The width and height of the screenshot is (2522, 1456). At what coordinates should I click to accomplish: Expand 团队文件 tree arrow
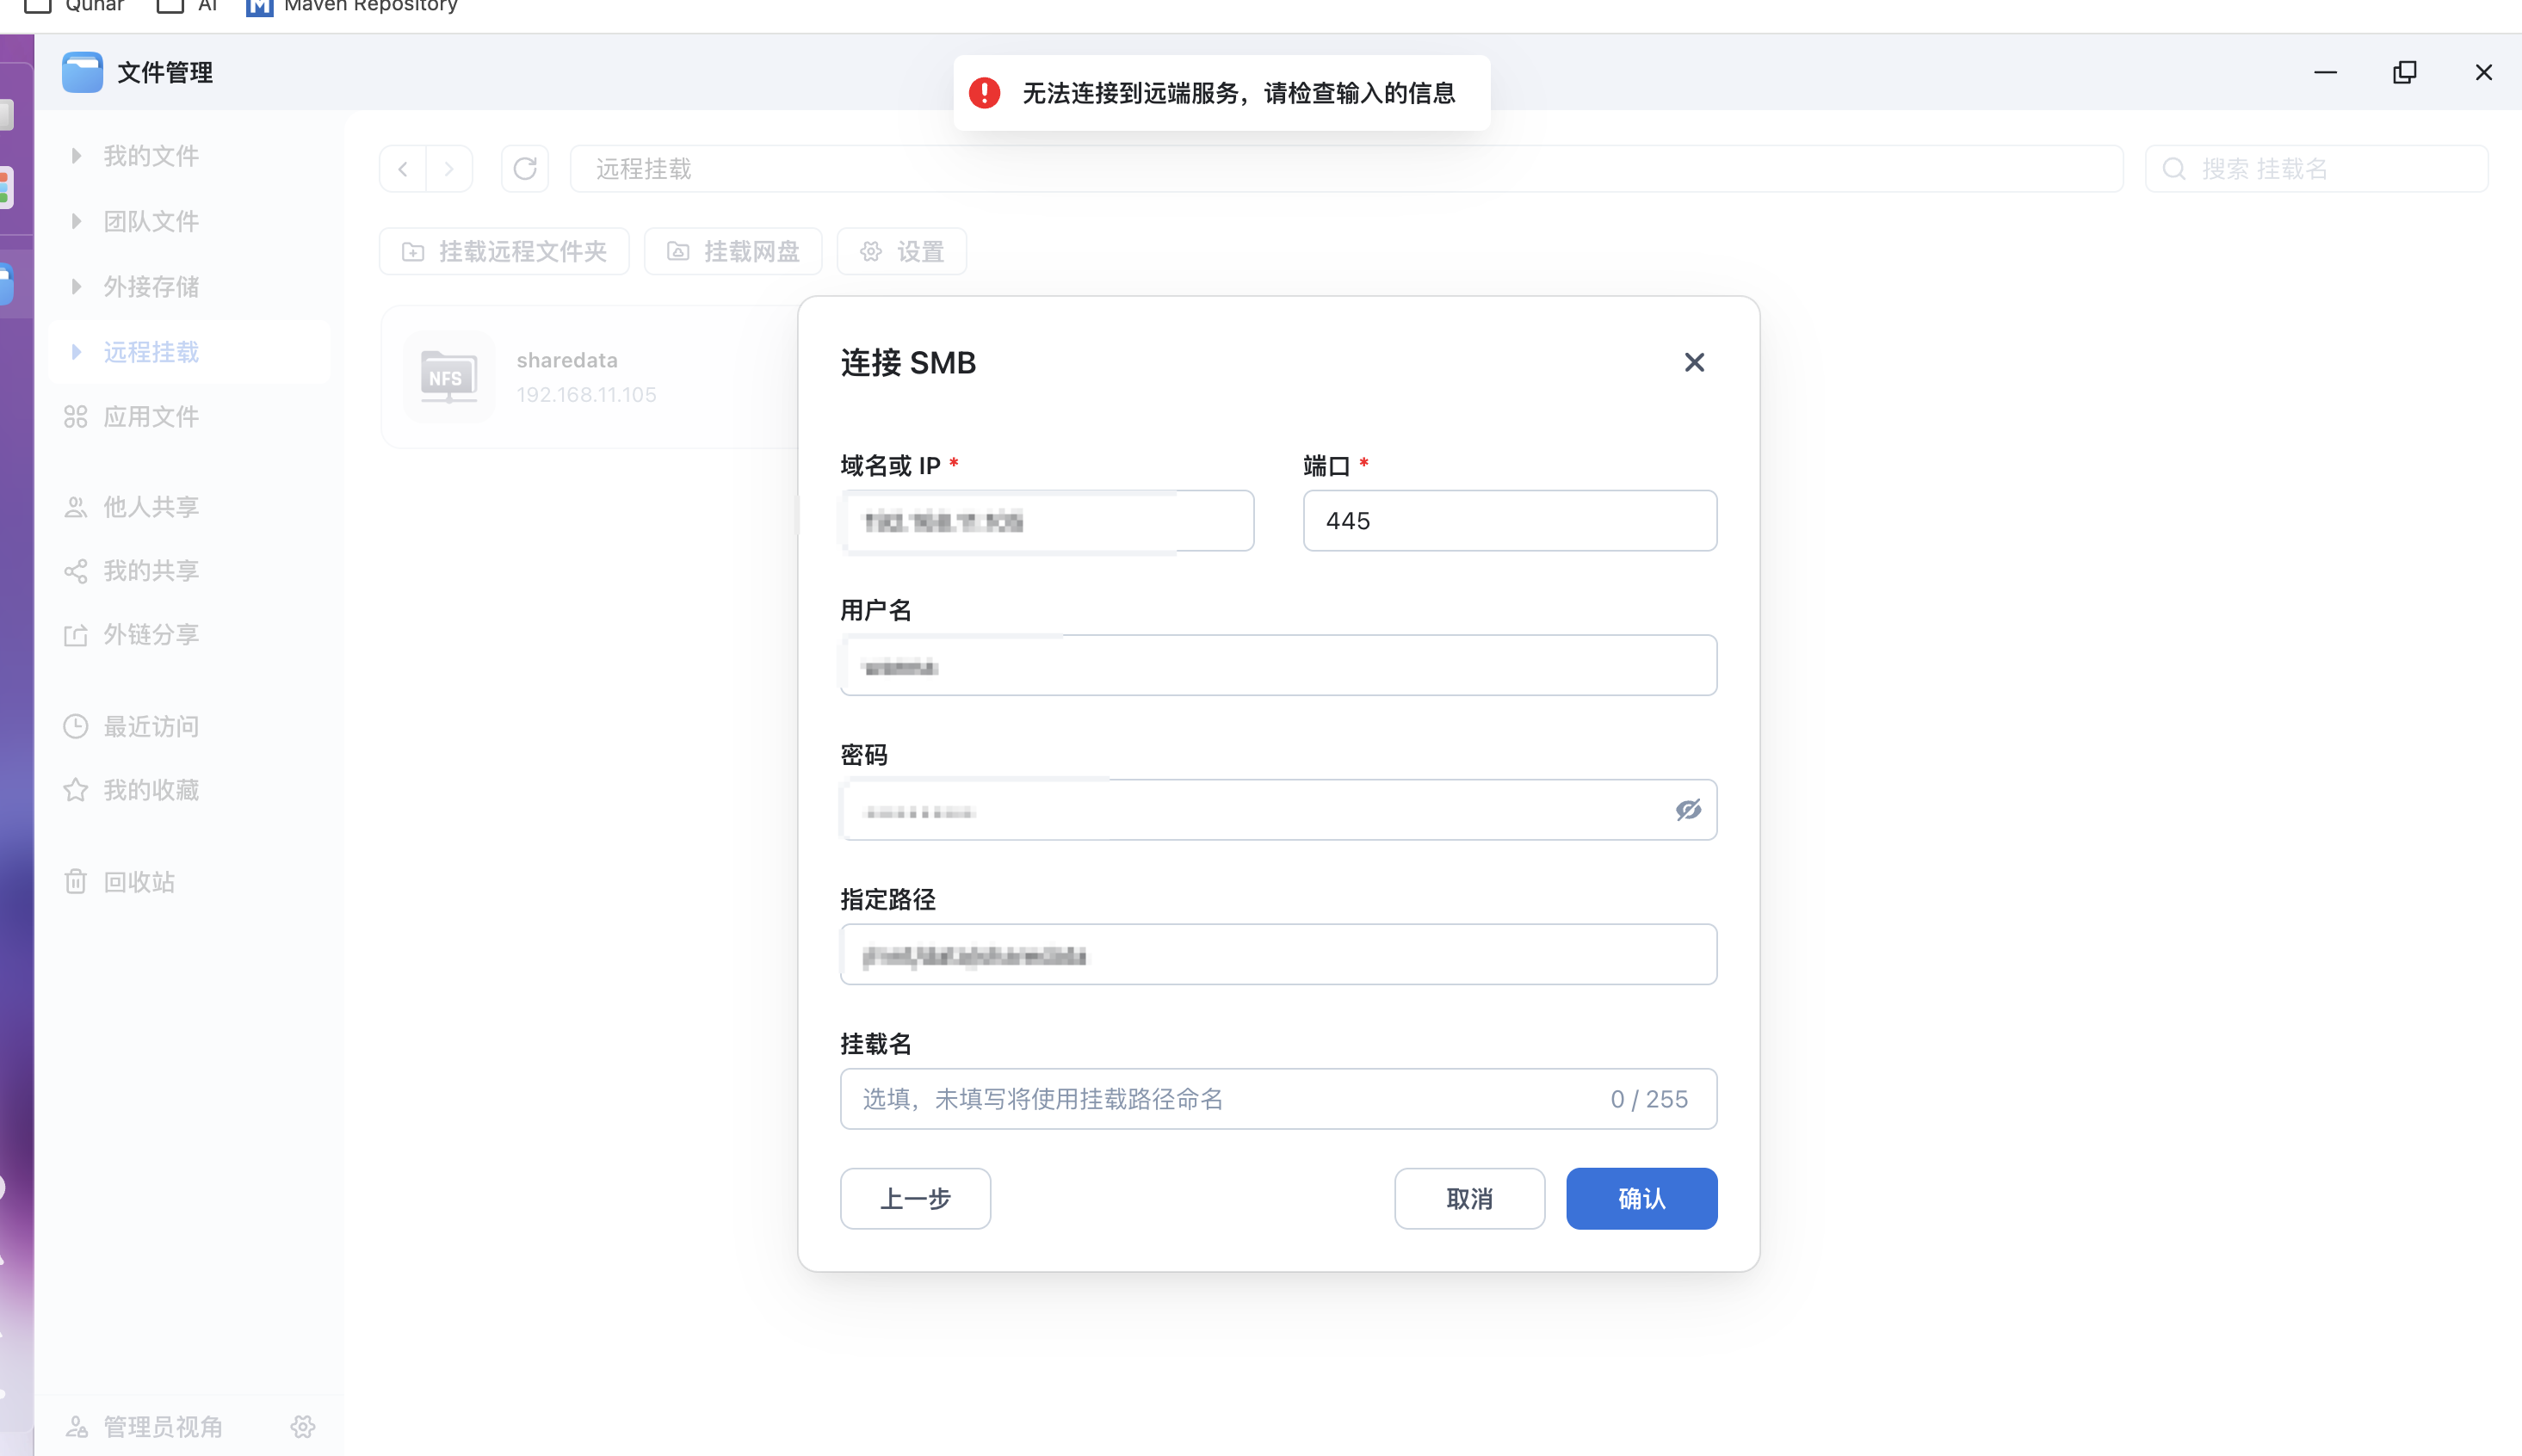click(x=76, y=221)
